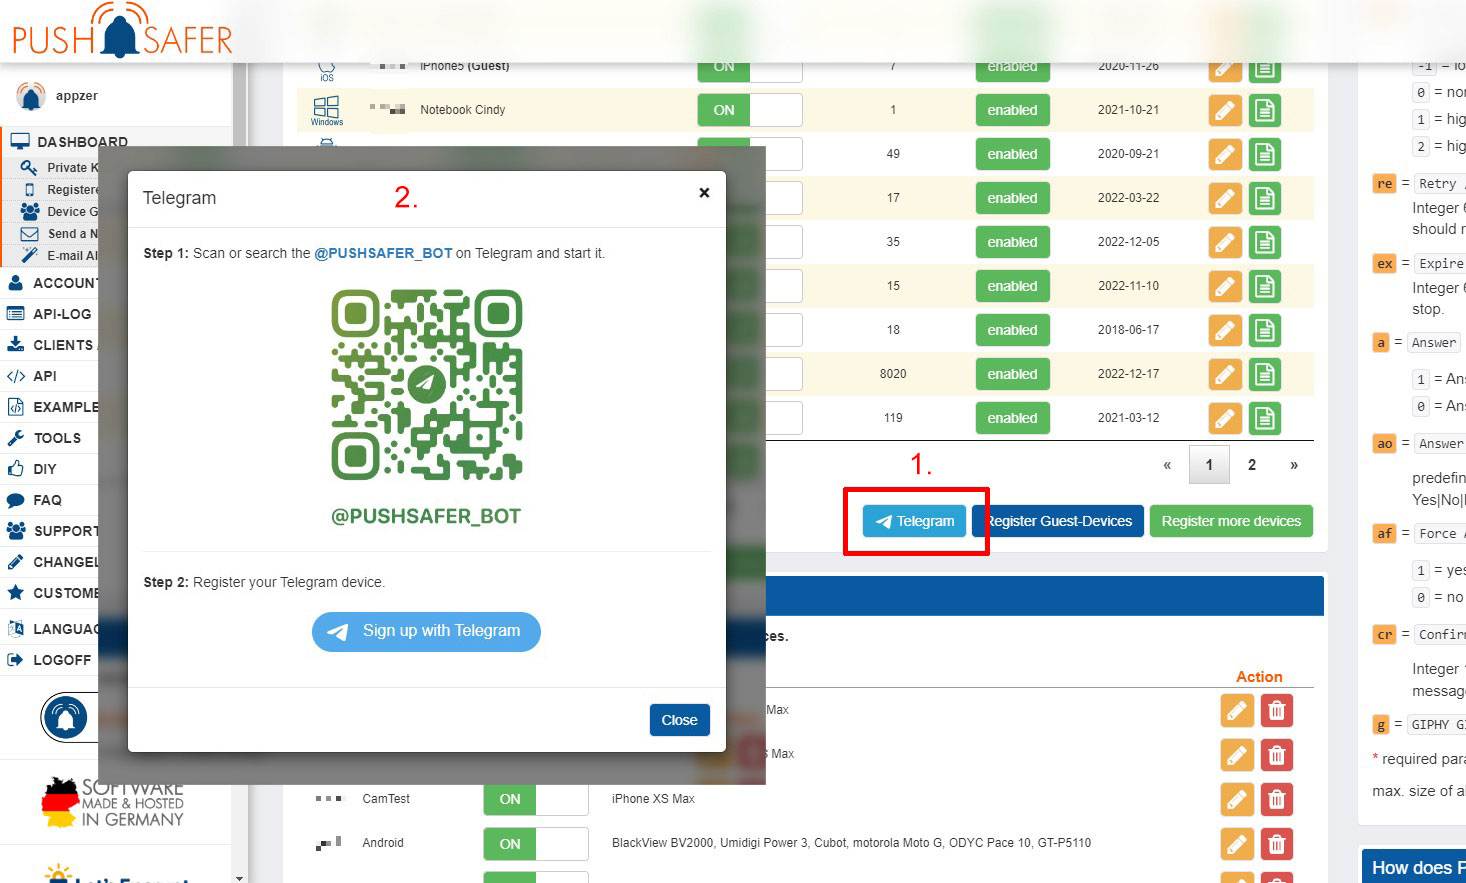This screenshot has width=1466, height=883.
Task: Go to page 2 of device list
Action: click(1251, 465)
